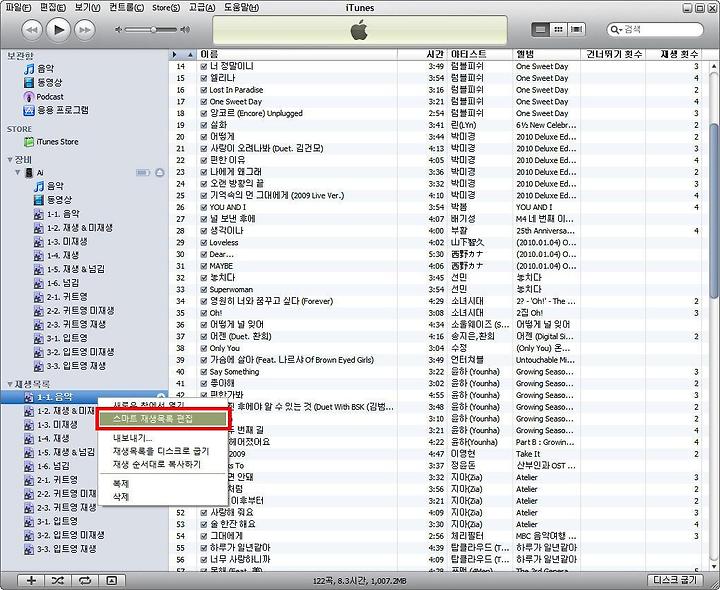Uncheck the song Only You
Viewport: 720px width, 590px height.
[x=204, y=348]
